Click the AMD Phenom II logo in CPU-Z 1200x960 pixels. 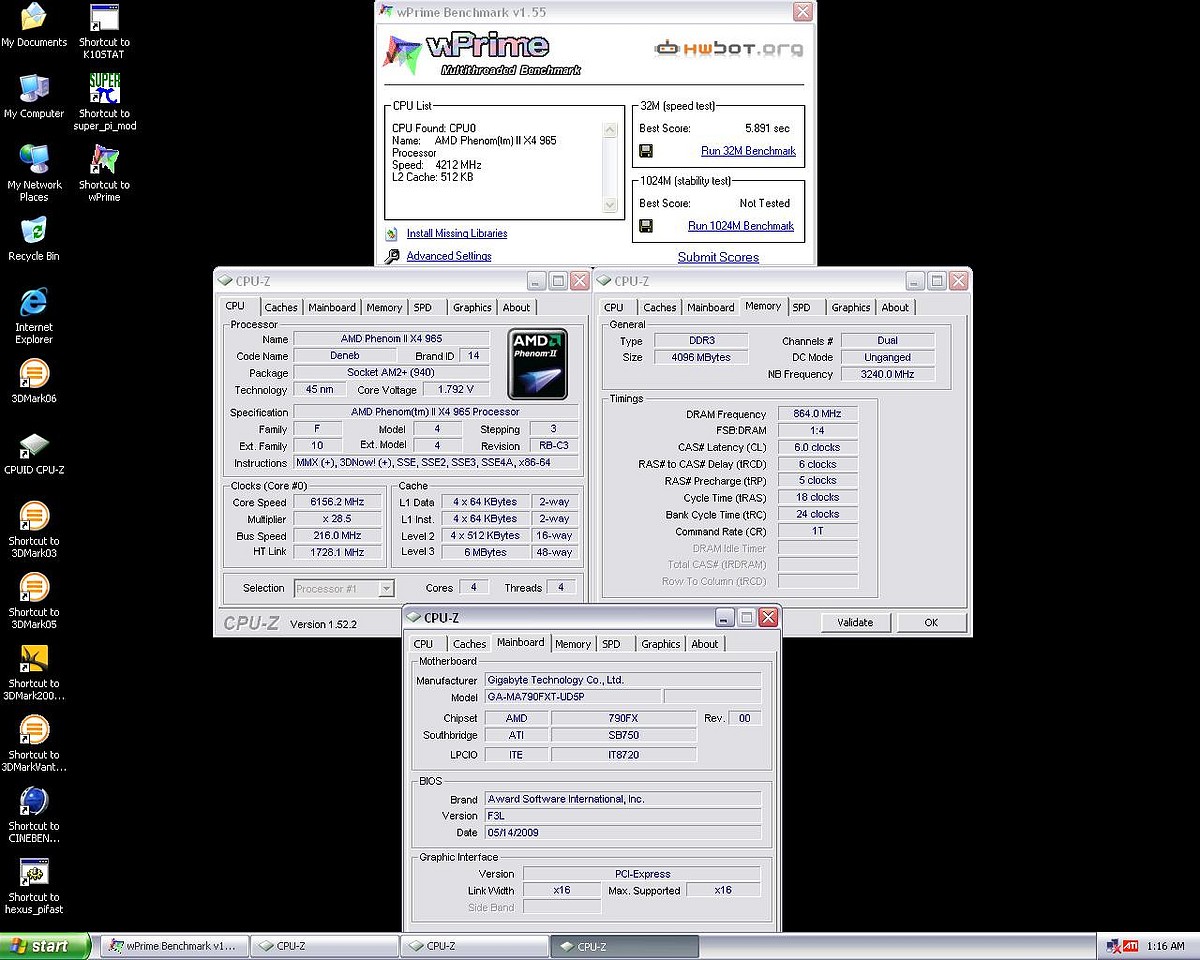point(538,365)
